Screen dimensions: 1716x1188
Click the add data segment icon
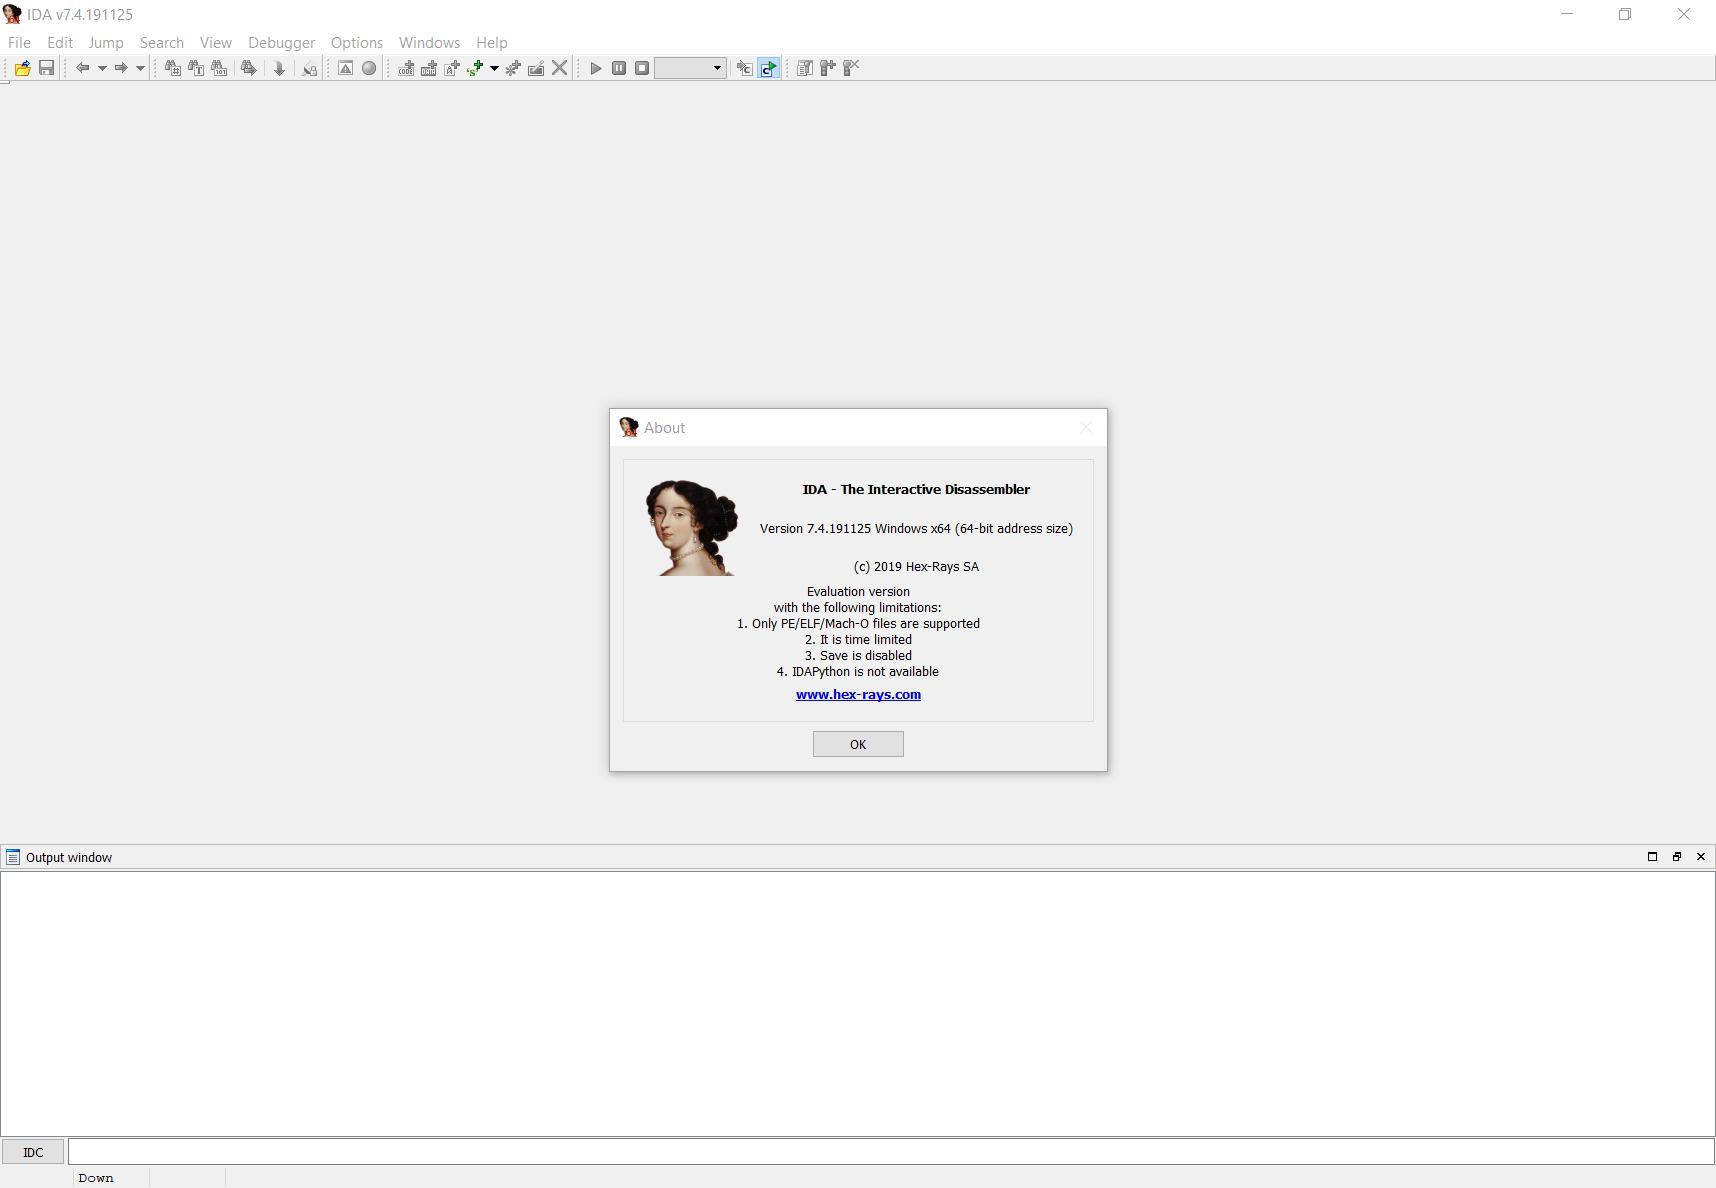(x=429, y=68)
